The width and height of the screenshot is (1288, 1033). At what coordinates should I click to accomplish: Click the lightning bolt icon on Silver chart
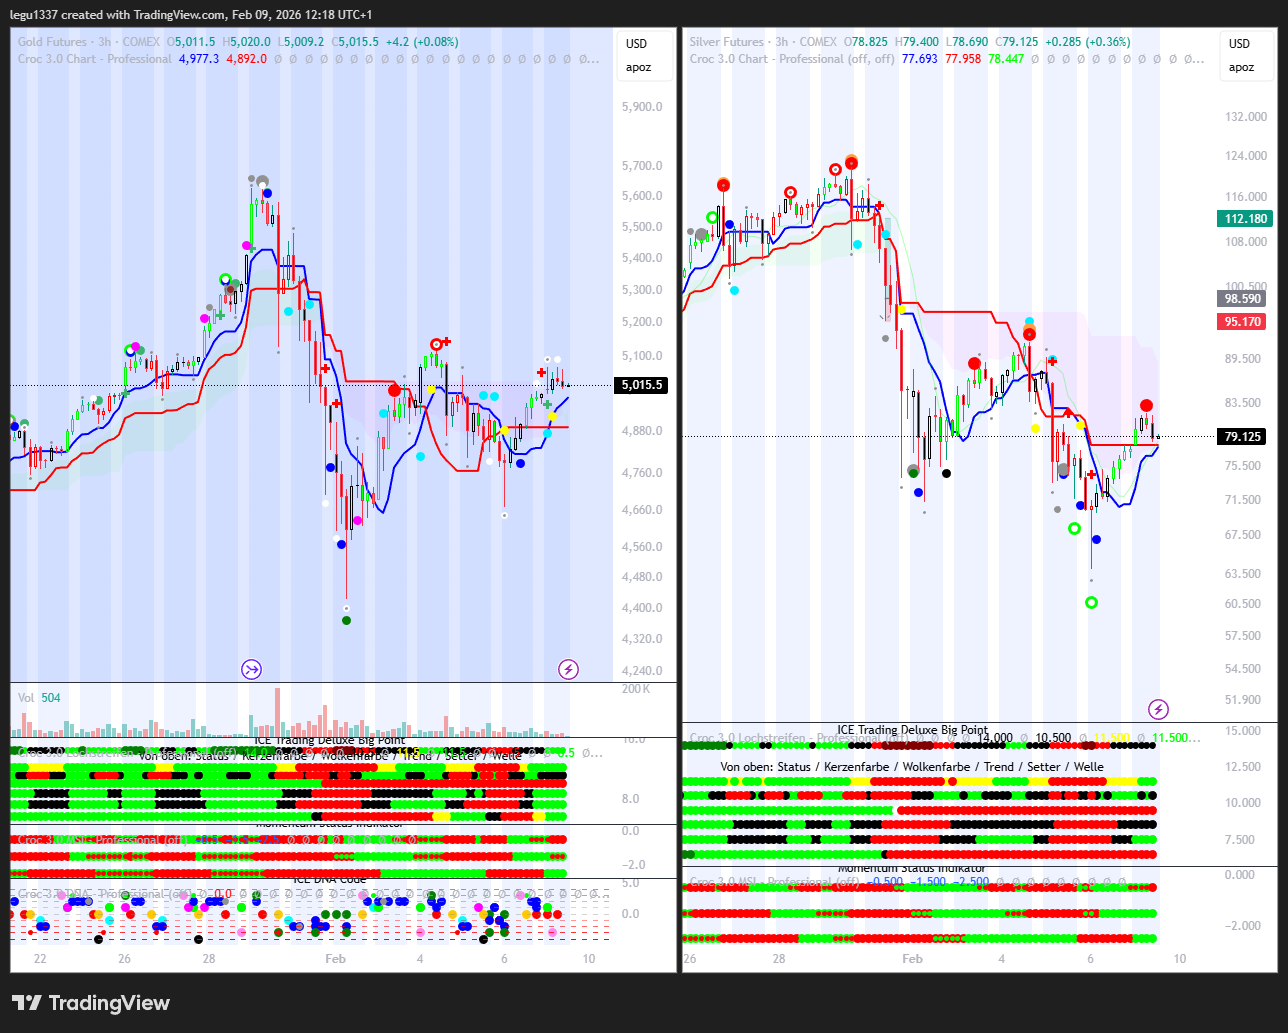1158,709
